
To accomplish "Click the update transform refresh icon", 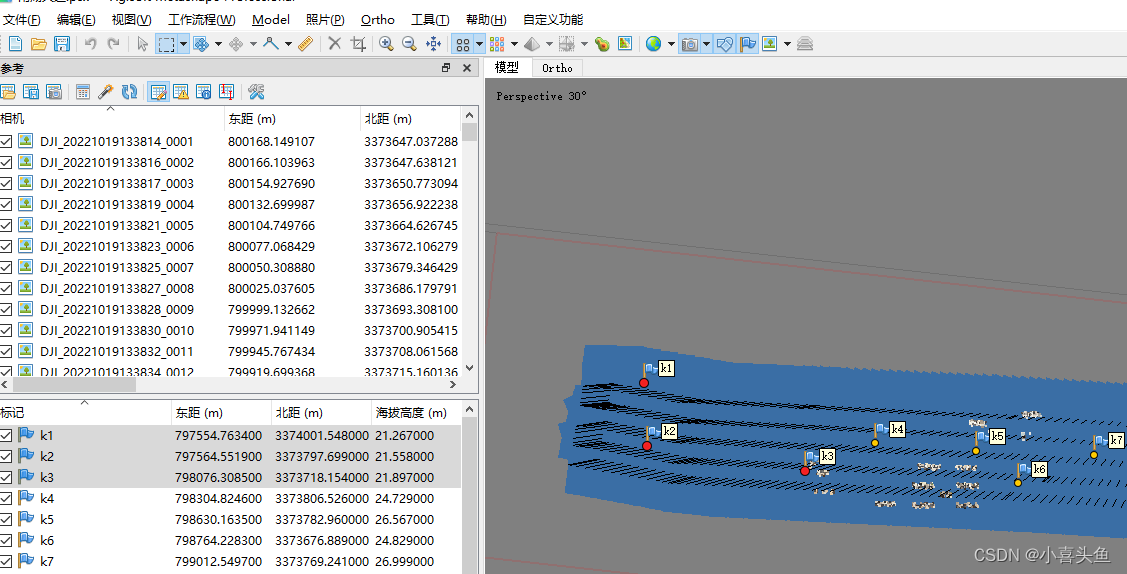I will pos(129,92).
